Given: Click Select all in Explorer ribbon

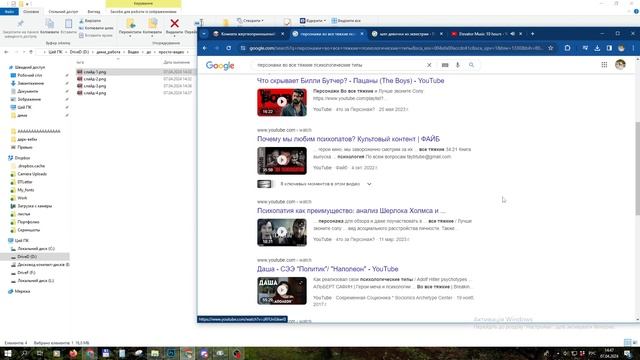Looking at the screenshot, I should point(346,20).
